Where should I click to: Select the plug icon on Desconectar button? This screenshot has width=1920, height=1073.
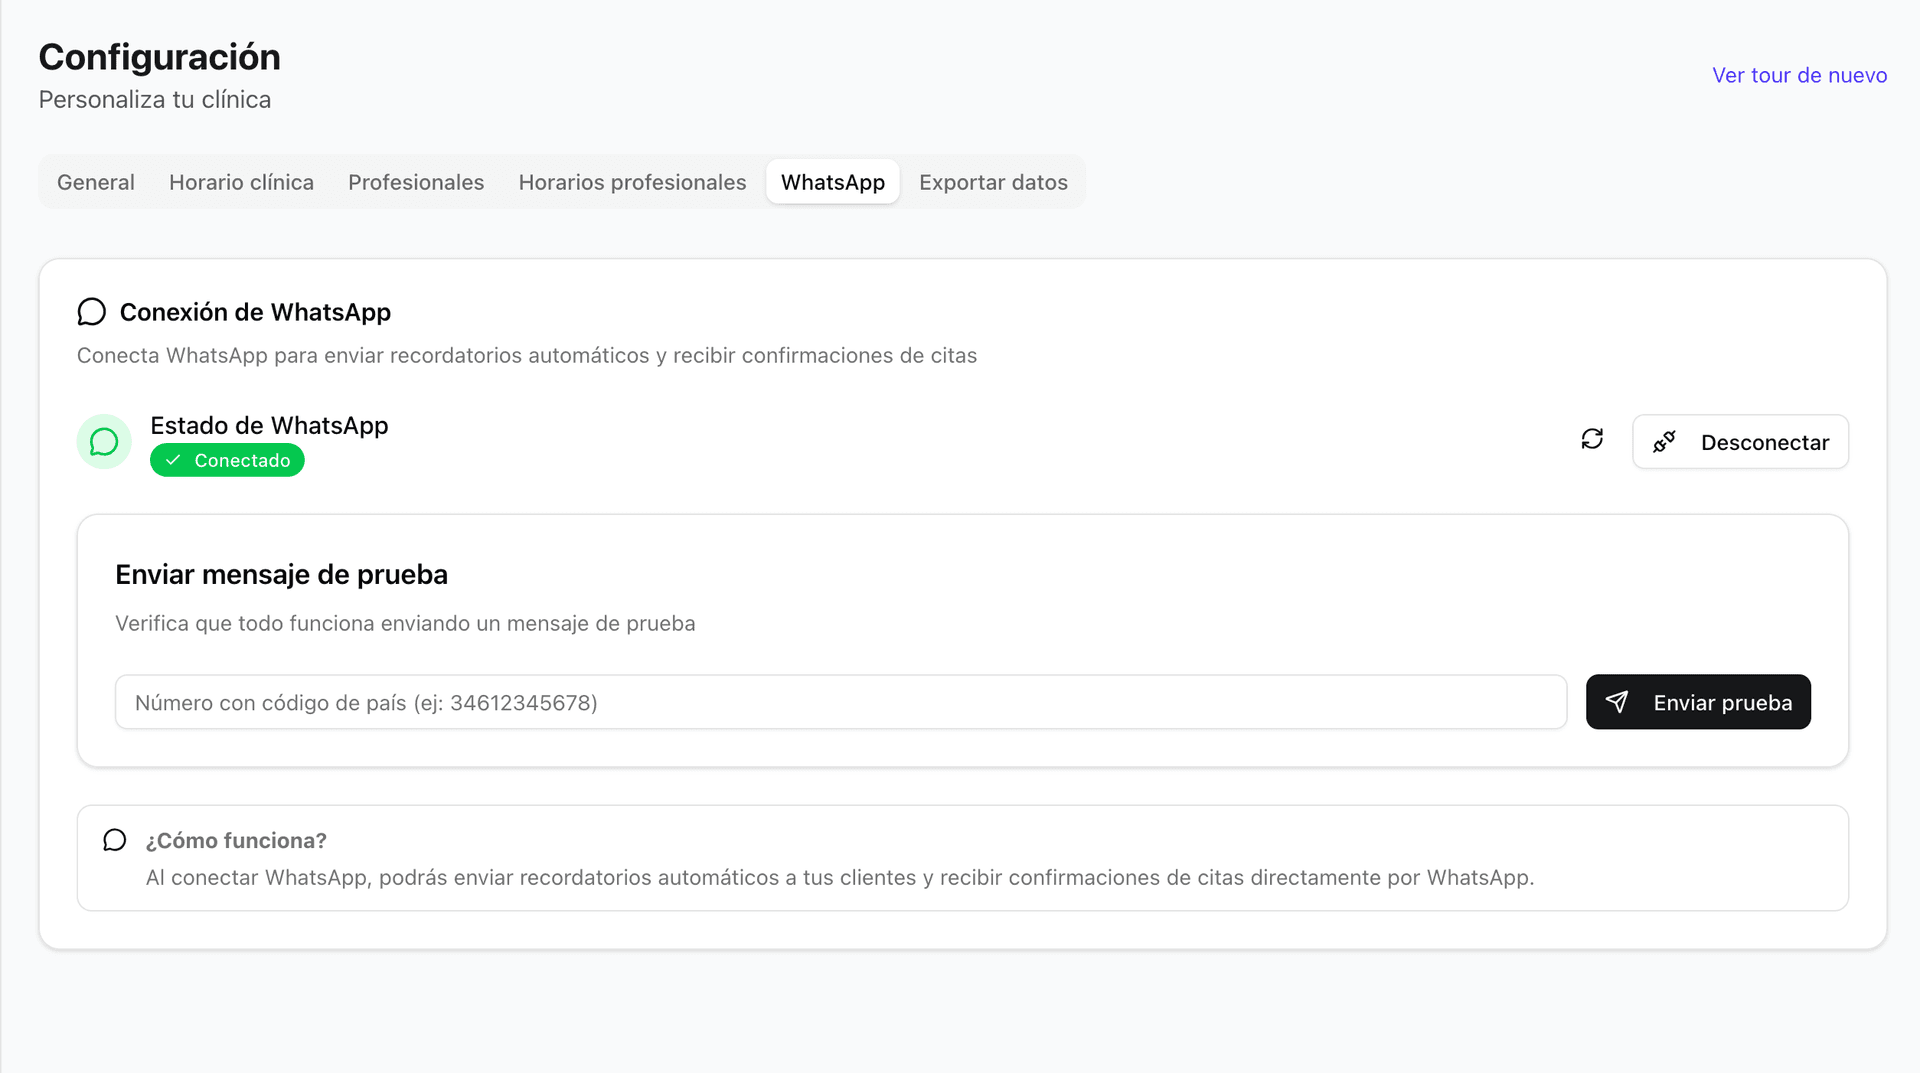click(x=1664, y=441)
